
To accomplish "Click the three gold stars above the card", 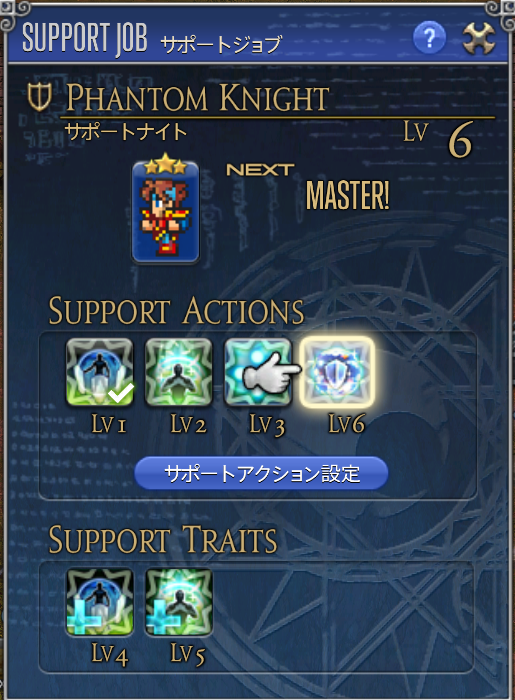I will pyautogui.click(x=166, y=164).
